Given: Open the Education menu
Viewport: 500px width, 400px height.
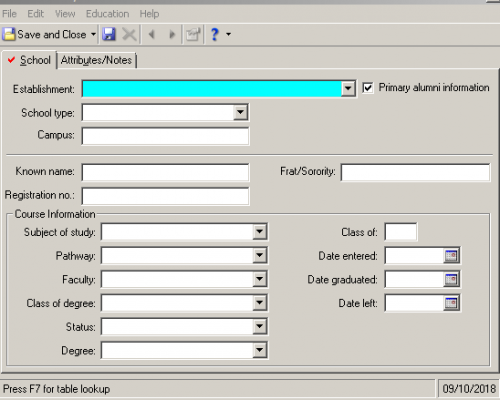Looking at the screenshot, I should click(x=107, y=14).
